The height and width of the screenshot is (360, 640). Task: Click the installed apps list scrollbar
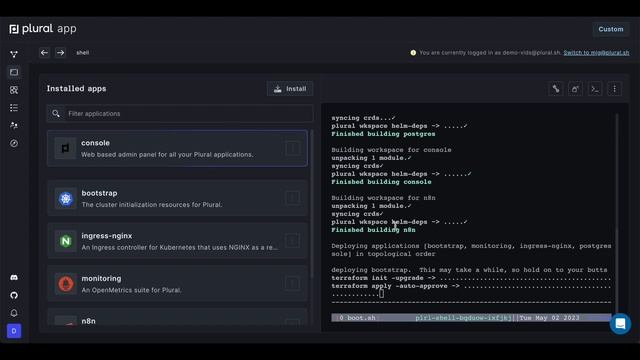point(312,204)
